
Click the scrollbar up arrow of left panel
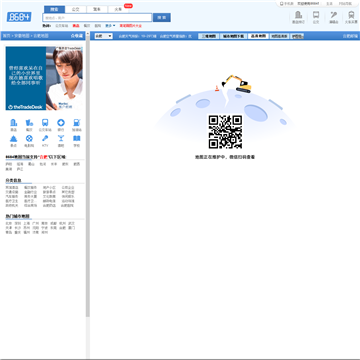(88, 33)
